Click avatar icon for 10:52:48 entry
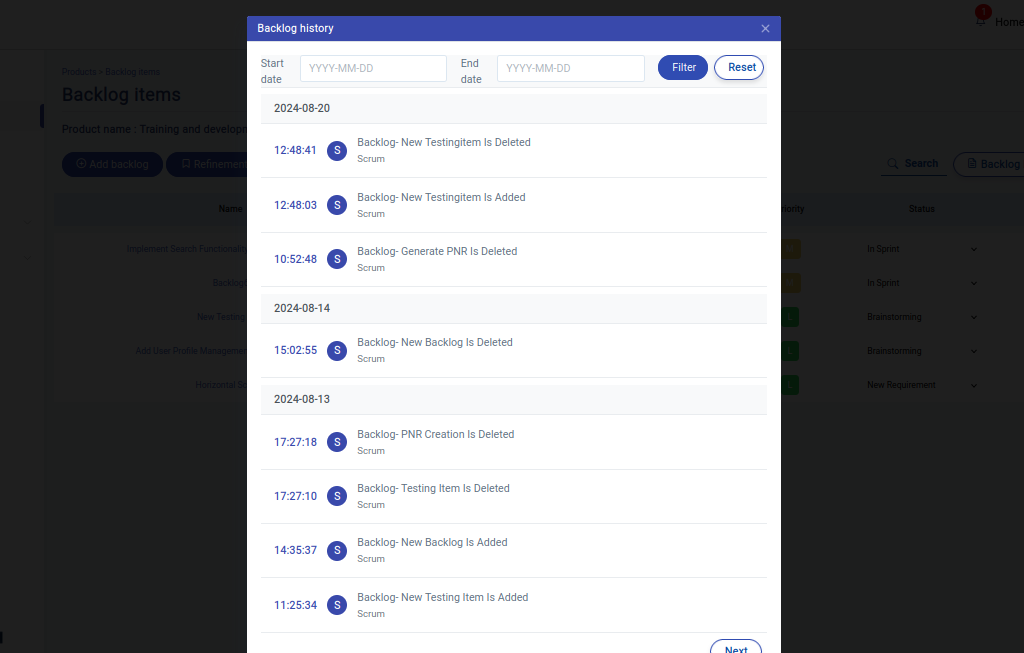This screenshot has height=653, width=1024. [x=337, y=259]
